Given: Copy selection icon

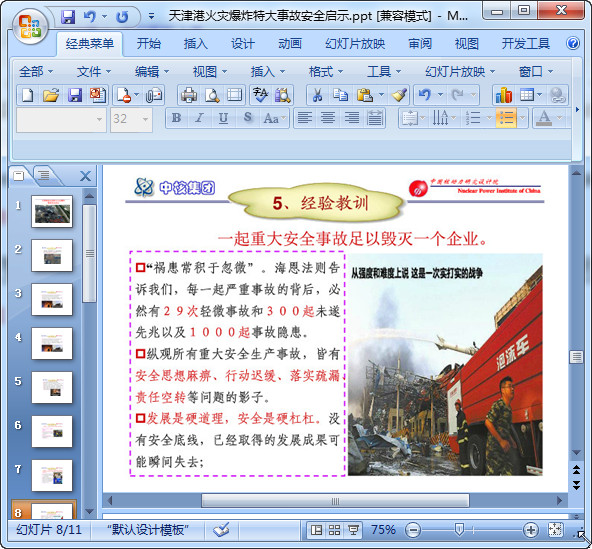Looking at the screenshot, I should pos(341,95).
